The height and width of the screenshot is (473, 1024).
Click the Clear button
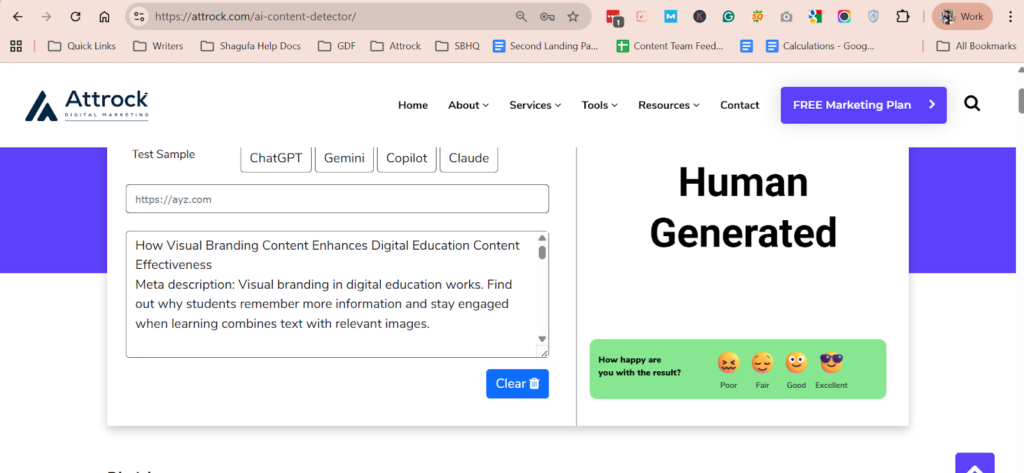click(517, 383)
